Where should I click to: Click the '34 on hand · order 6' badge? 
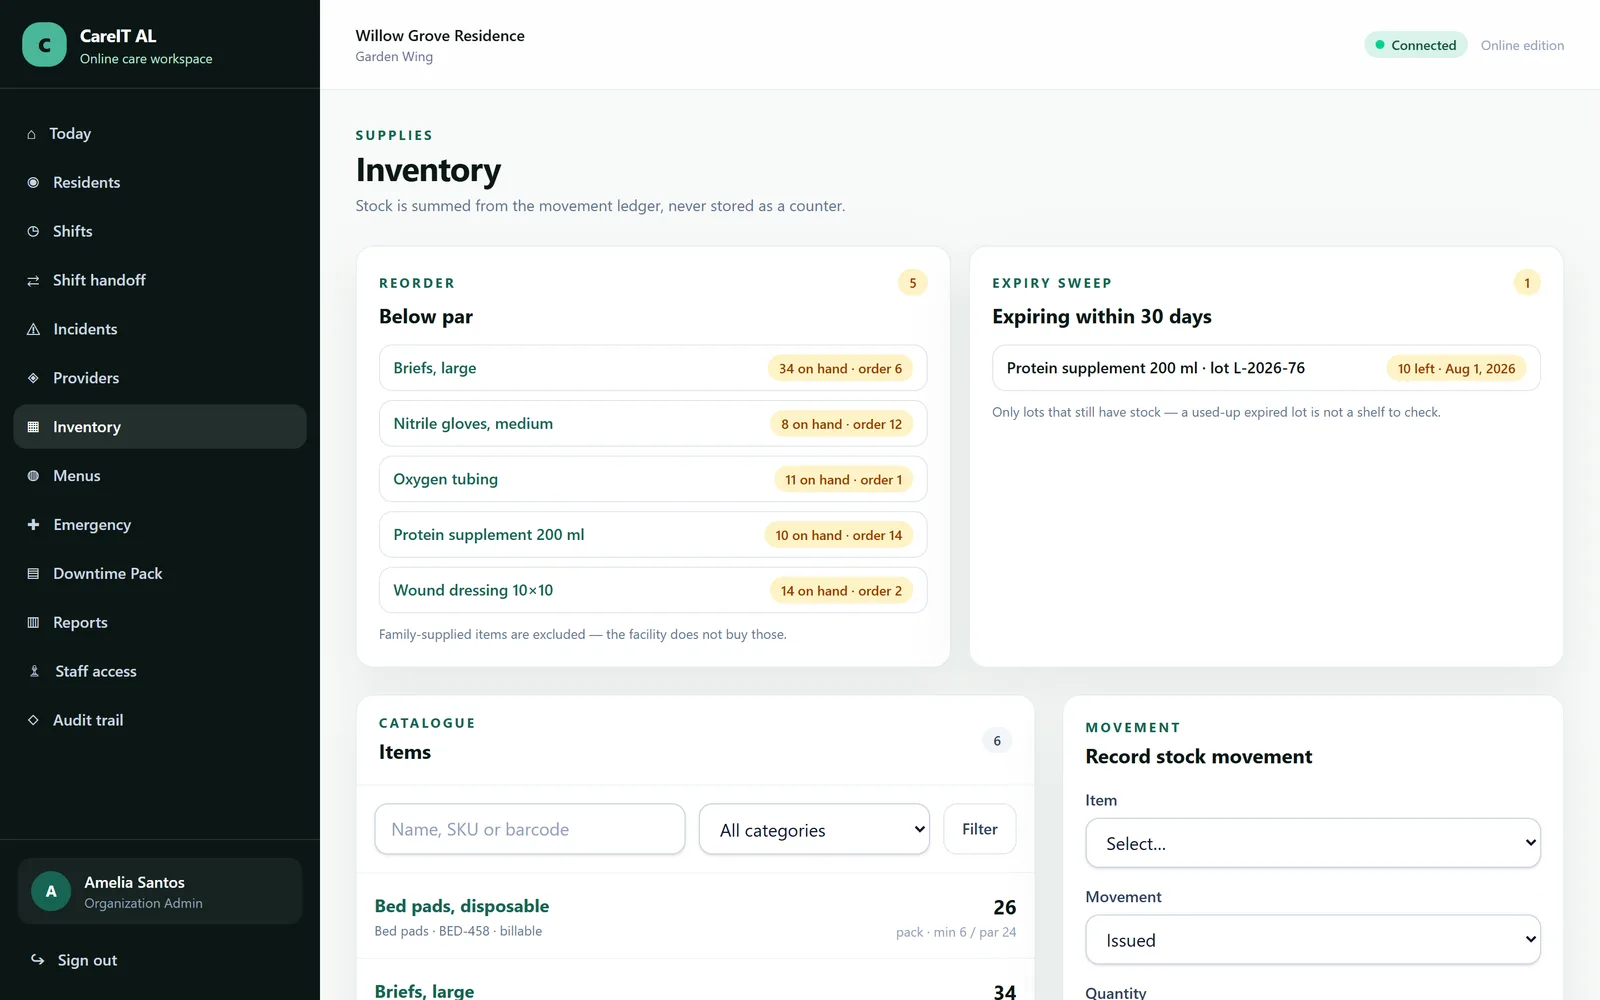point(840,368)
